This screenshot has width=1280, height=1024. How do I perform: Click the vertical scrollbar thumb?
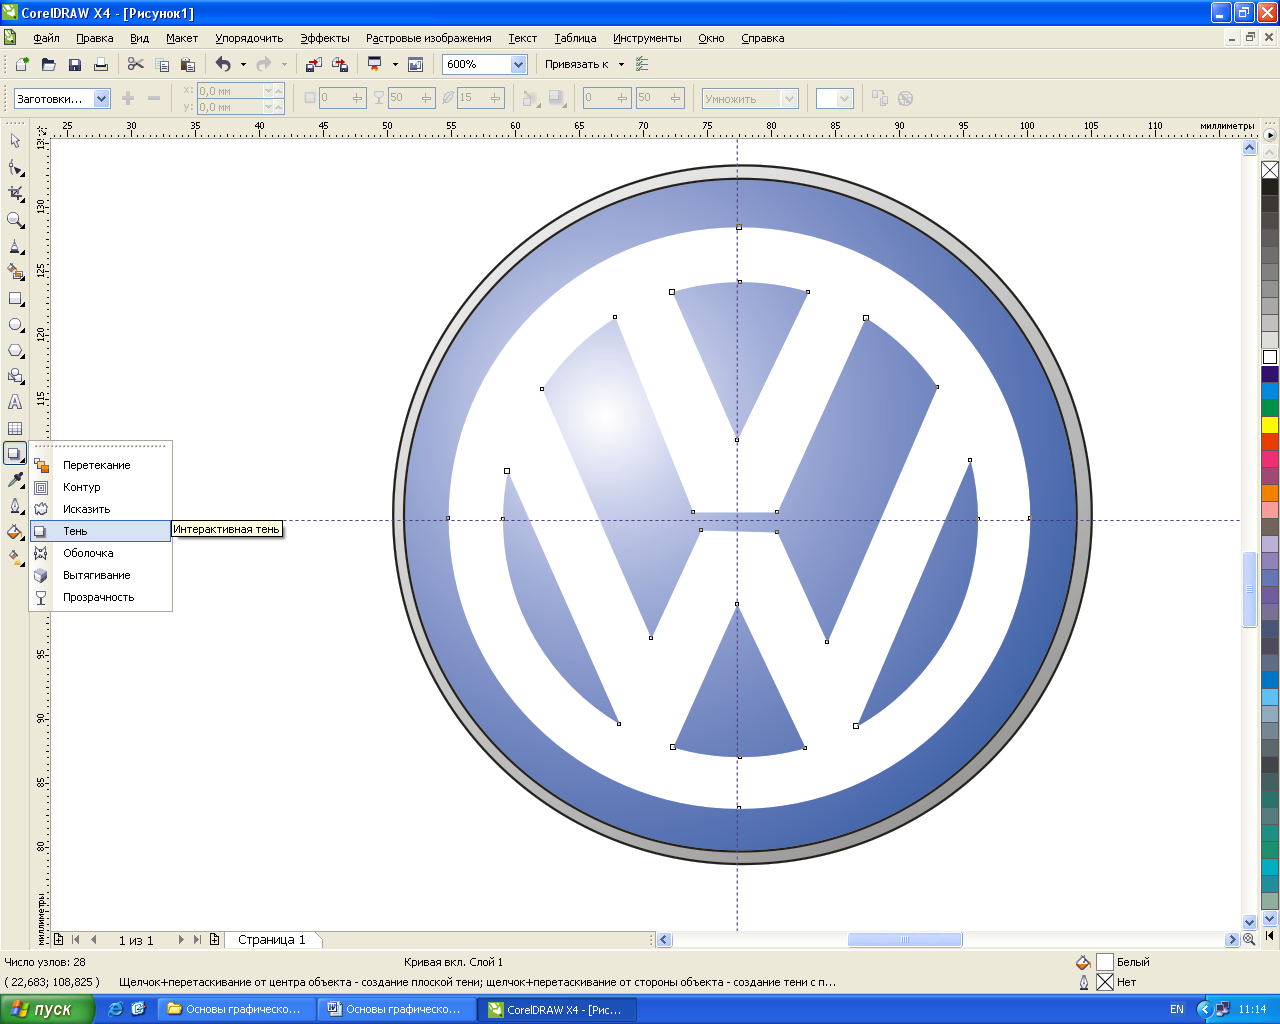pos(1249,590)
